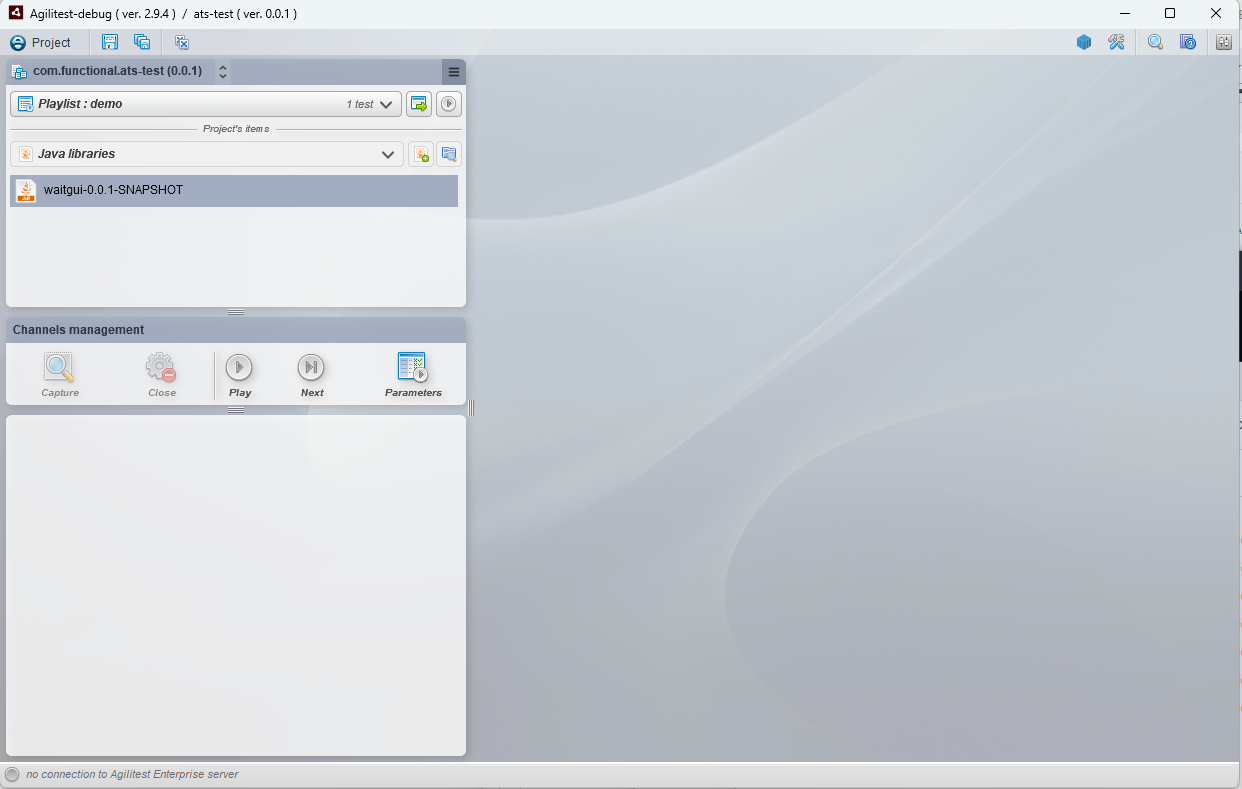Click the Play button in Channels management
Screen dimensions: 1242x789
coord(239,375)
